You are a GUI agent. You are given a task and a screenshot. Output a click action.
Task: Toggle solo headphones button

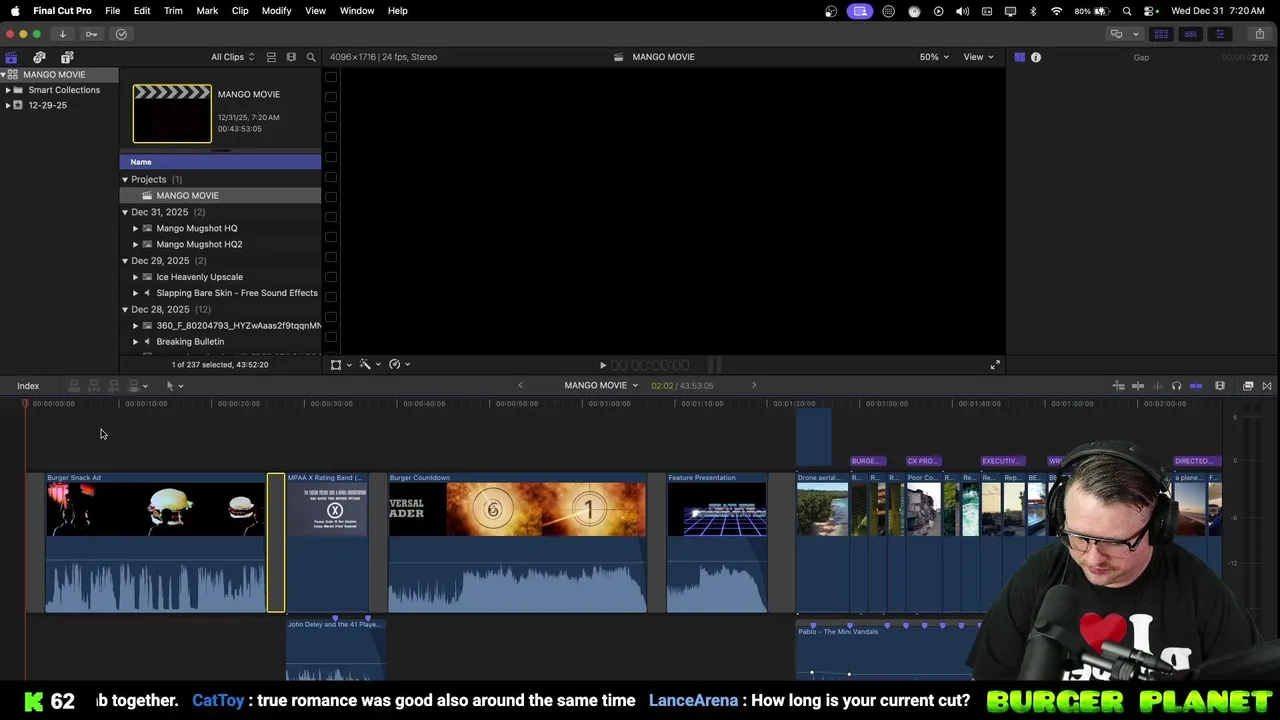(x=1176, y=386)
